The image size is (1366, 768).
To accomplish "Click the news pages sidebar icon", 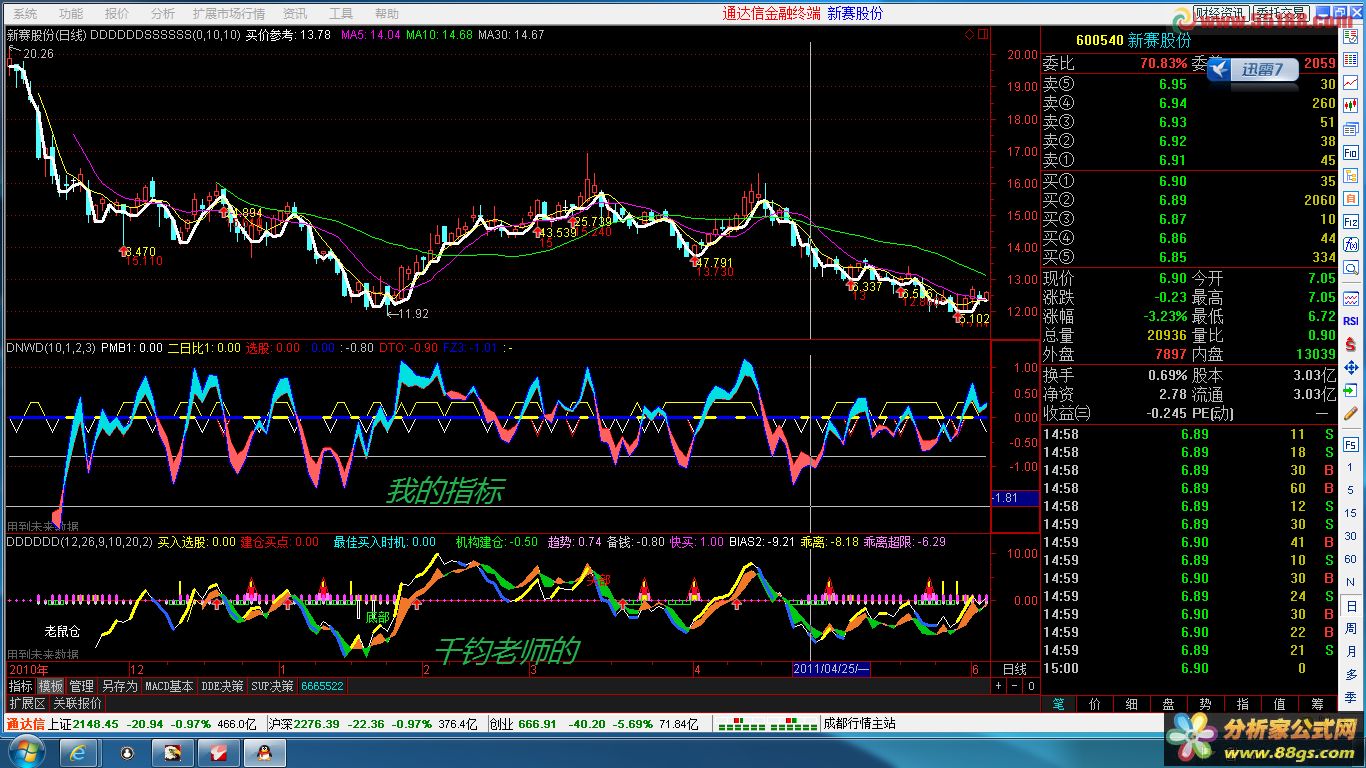I will click(1351, 128).
